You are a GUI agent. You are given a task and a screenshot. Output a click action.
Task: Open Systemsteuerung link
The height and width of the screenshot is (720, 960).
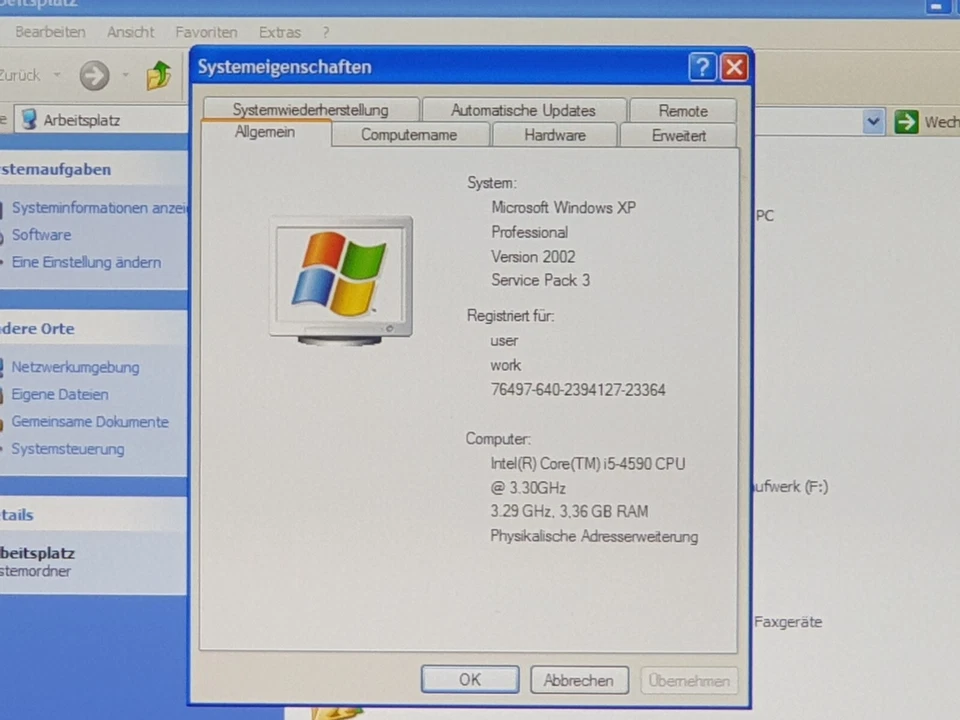click(67, 449)
